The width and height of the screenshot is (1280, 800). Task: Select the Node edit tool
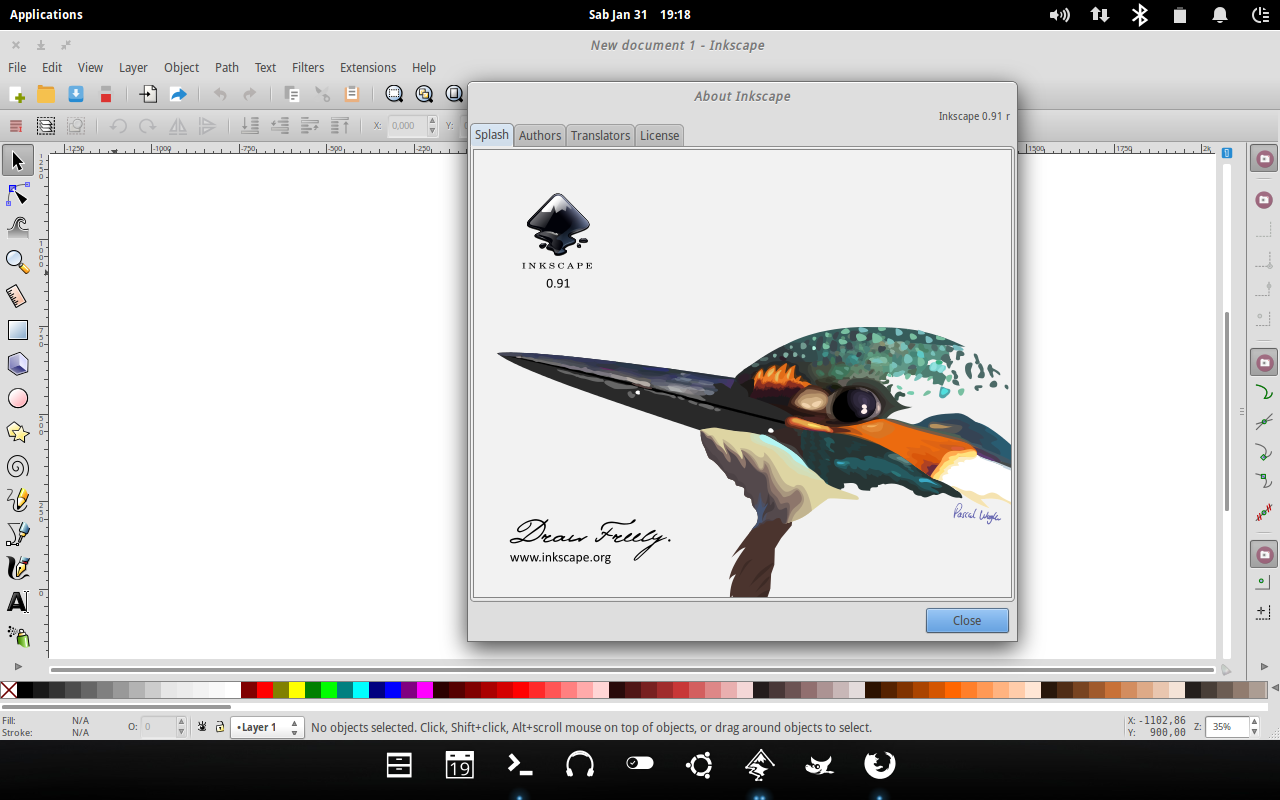pos(17,194)
